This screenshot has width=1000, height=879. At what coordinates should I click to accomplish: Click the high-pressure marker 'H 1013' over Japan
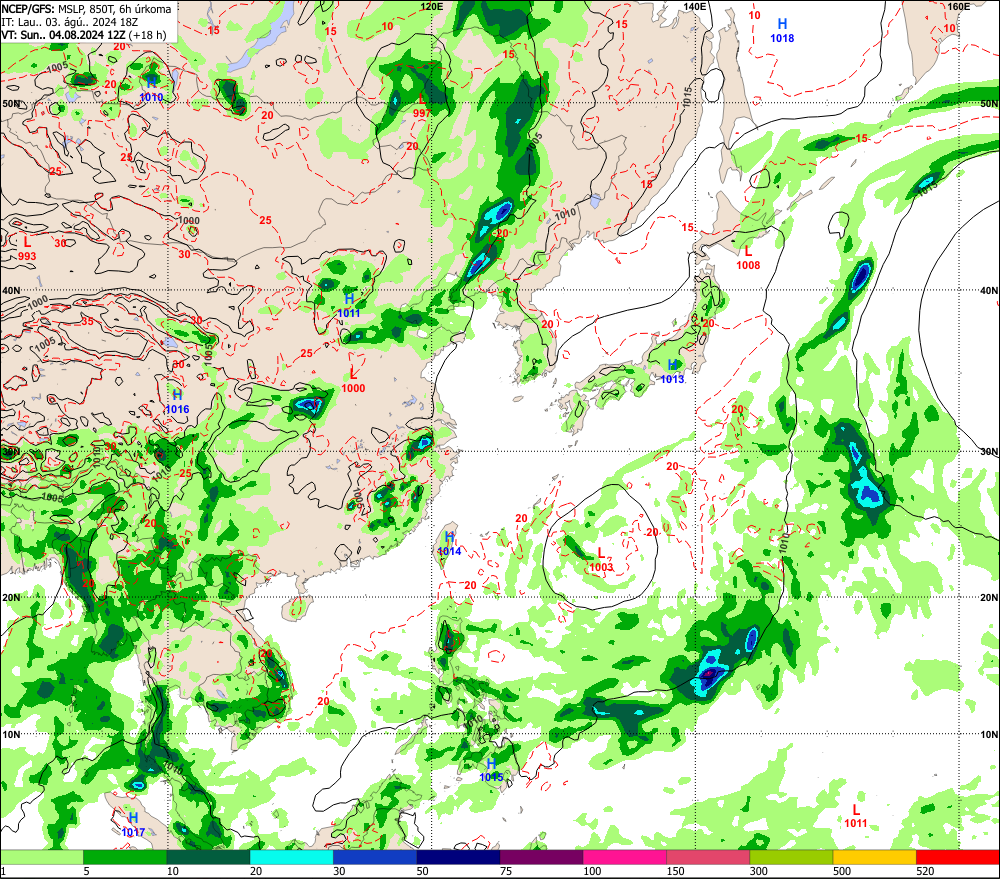point(672,372)
